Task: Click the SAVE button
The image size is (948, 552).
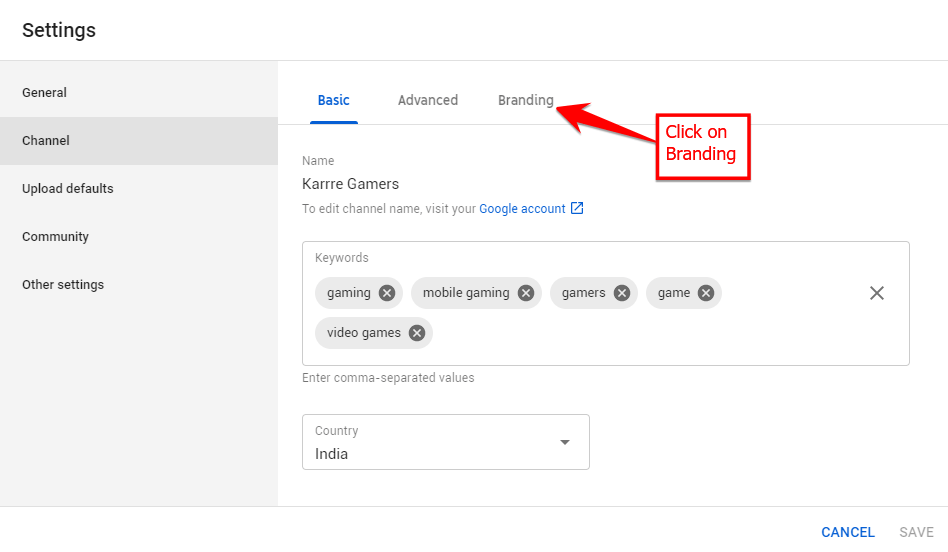Action: pos(916,532)
